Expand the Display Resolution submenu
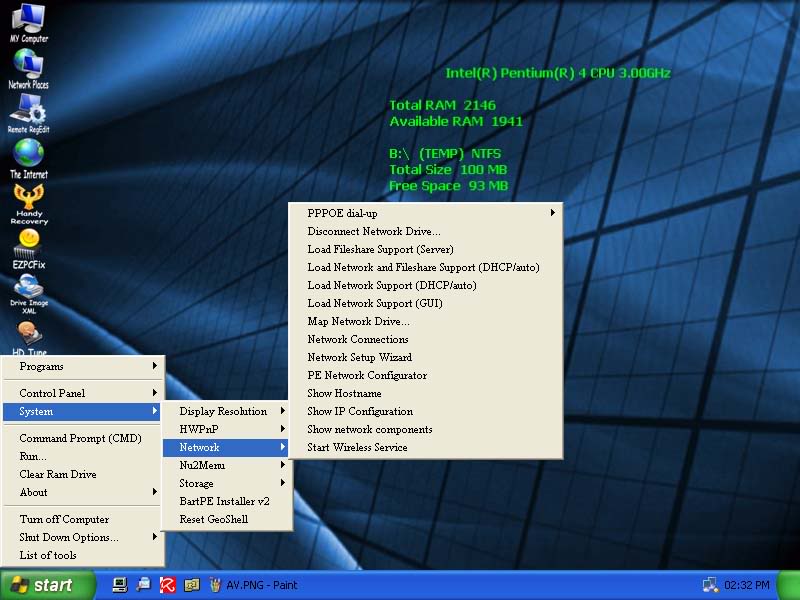Viewport: 800px width, 600px height. pyautogui.click(x=225, y=411)
